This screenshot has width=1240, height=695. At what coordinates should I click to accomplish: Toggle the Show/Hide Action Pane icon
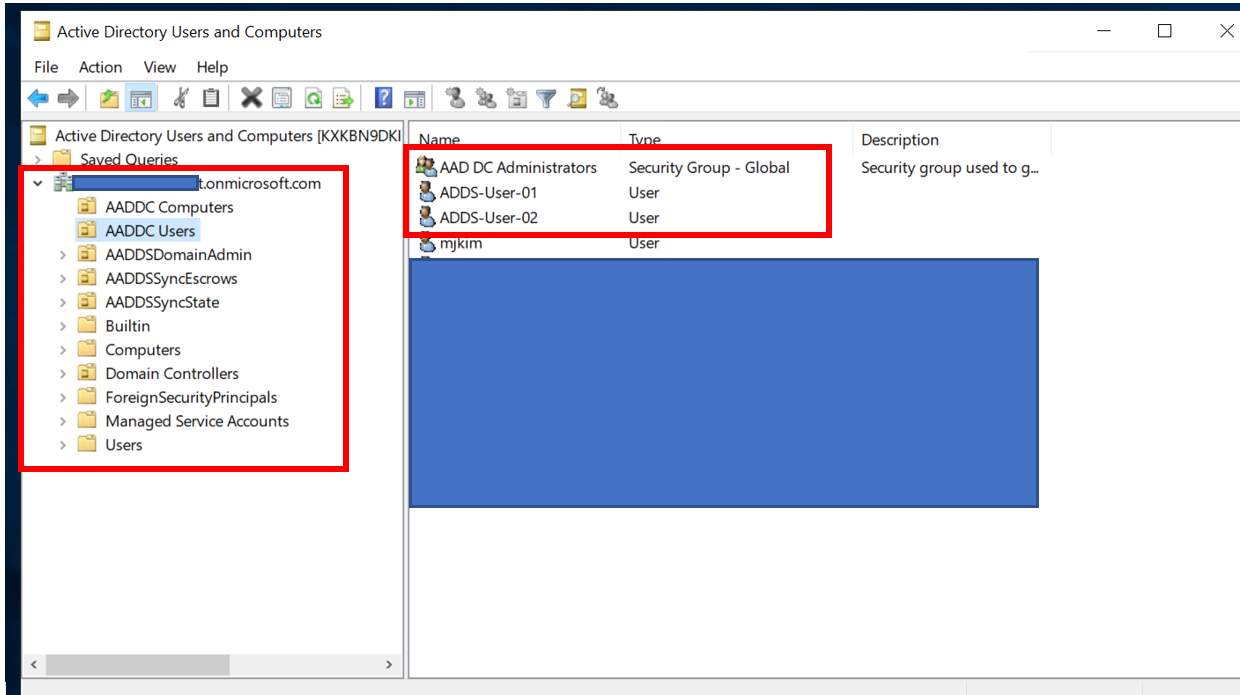tap(414, 98)
